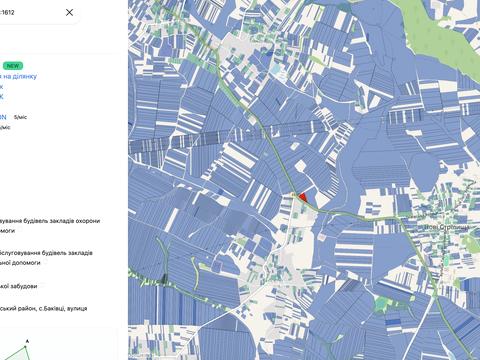Click the text ending 'ьної допомоги'
480x360 pixels.
pyautogui.click(x=20, y=263)
